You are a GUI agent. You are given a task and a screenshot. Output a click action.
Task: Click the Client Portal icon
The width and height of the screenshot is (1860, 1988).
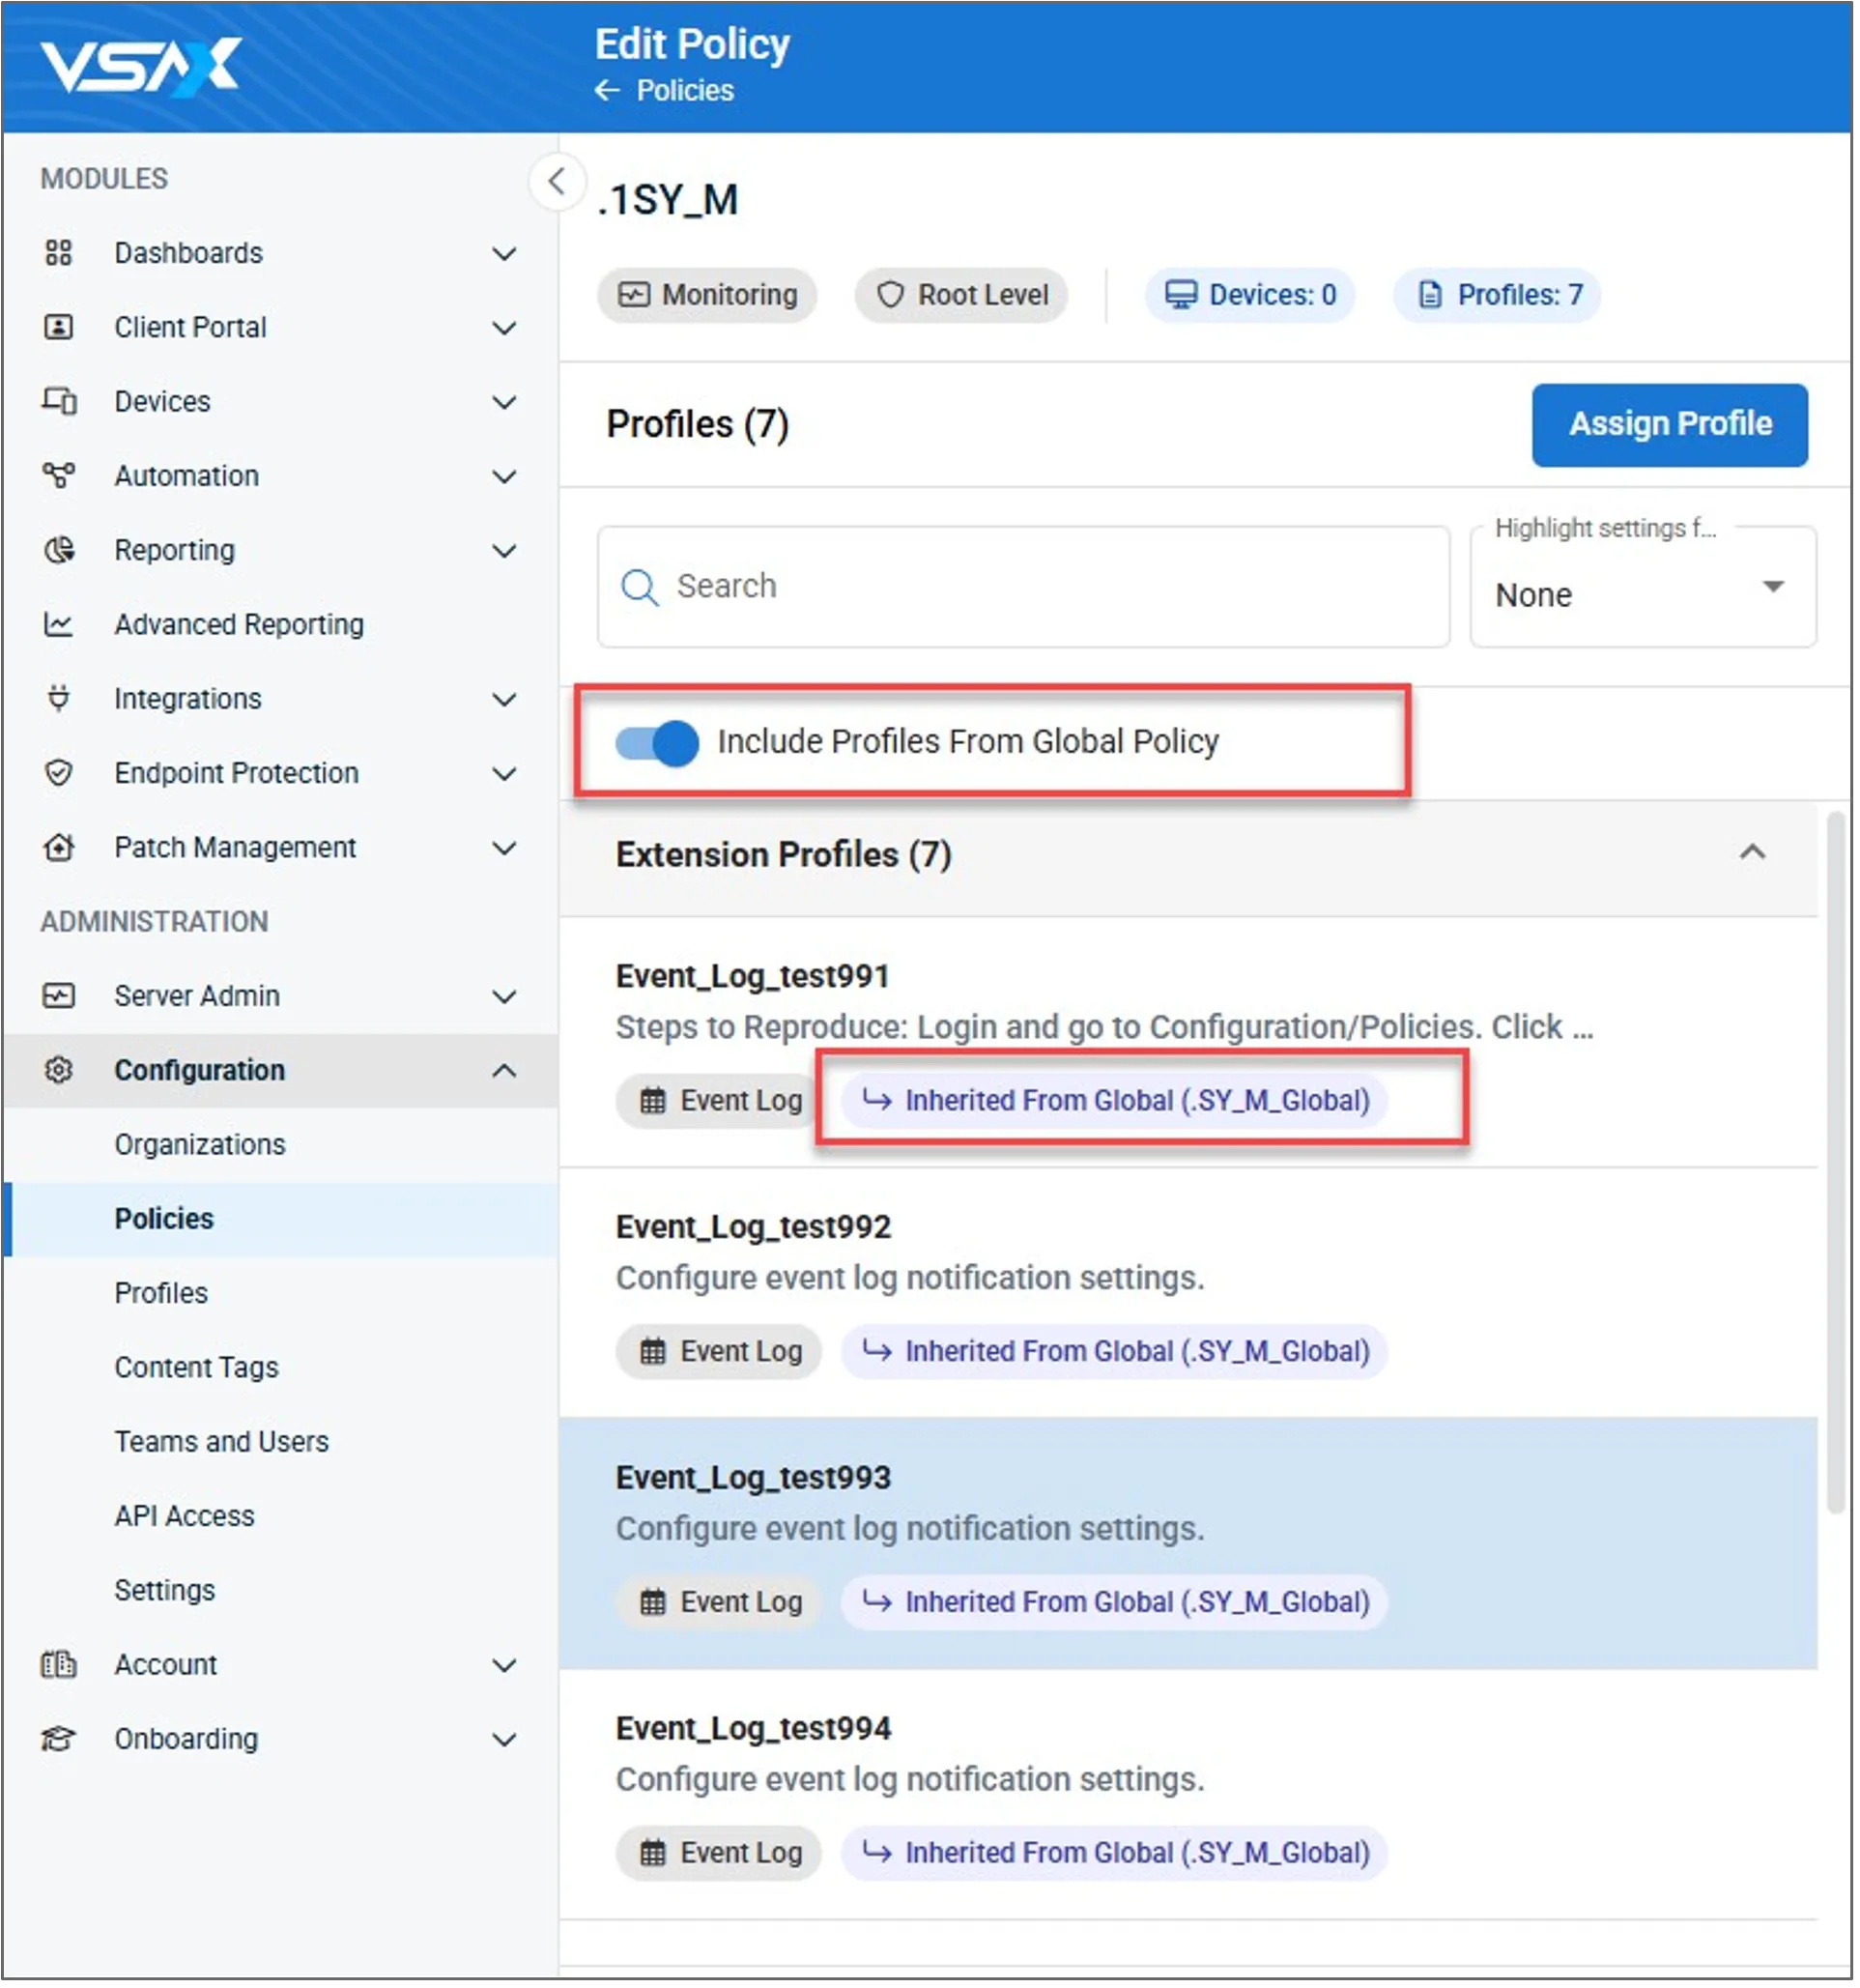point(59,327)
